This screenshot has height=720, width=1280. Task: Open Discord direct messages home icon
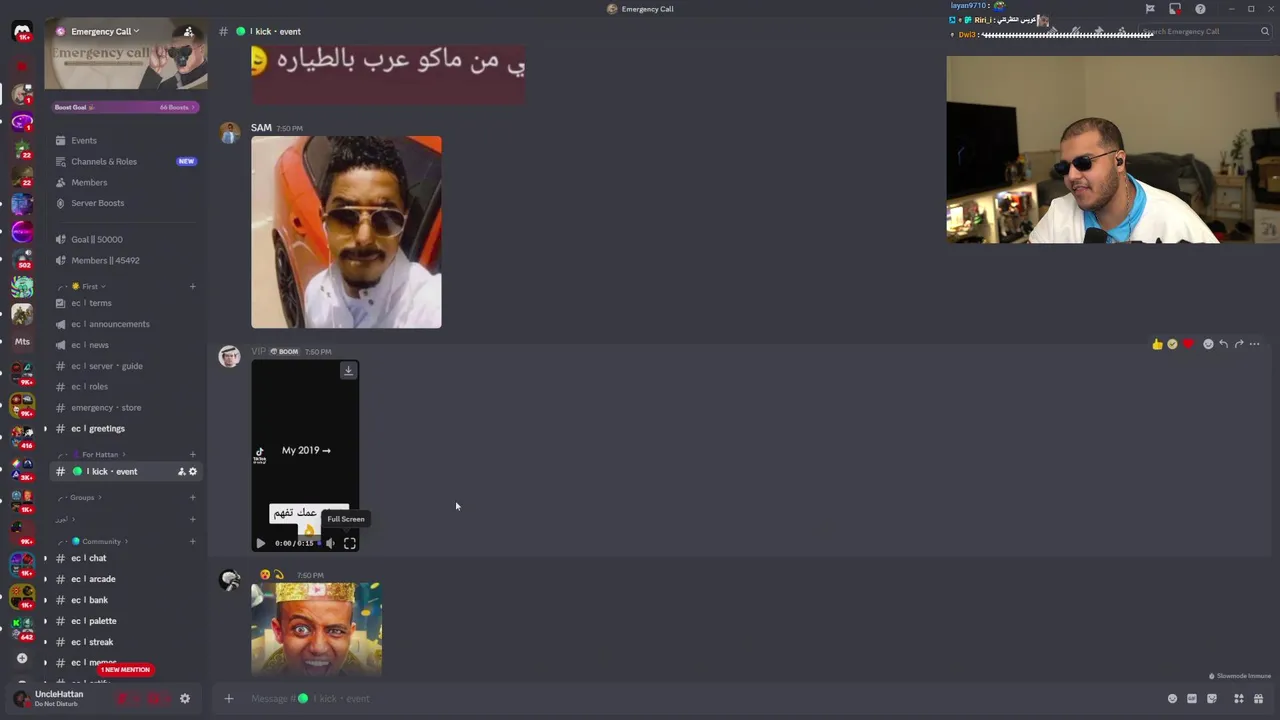point(22,32)
